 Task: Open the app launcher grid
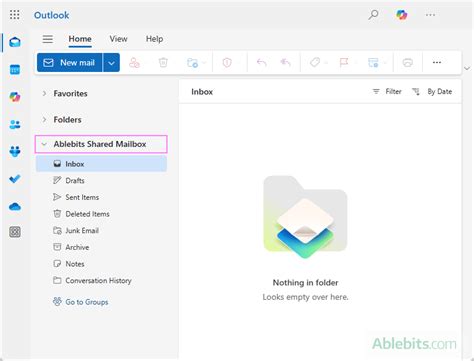[x=15, y=15]
